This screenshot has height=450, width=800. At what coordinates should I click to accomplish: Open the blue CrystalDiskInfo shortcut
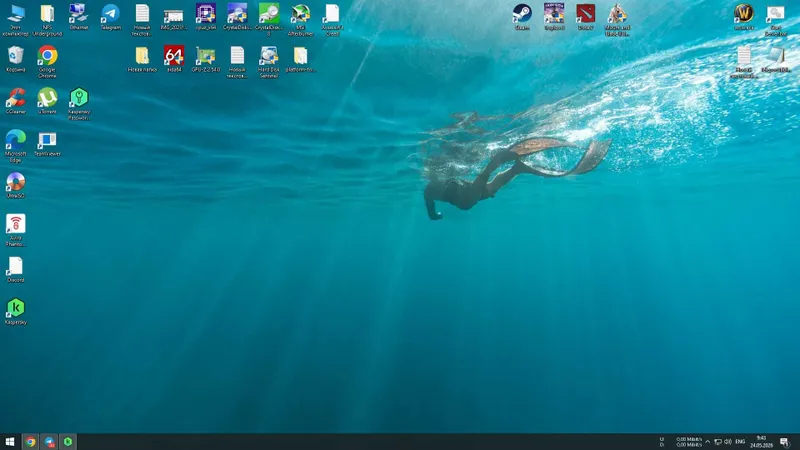[x=237, y=16]
